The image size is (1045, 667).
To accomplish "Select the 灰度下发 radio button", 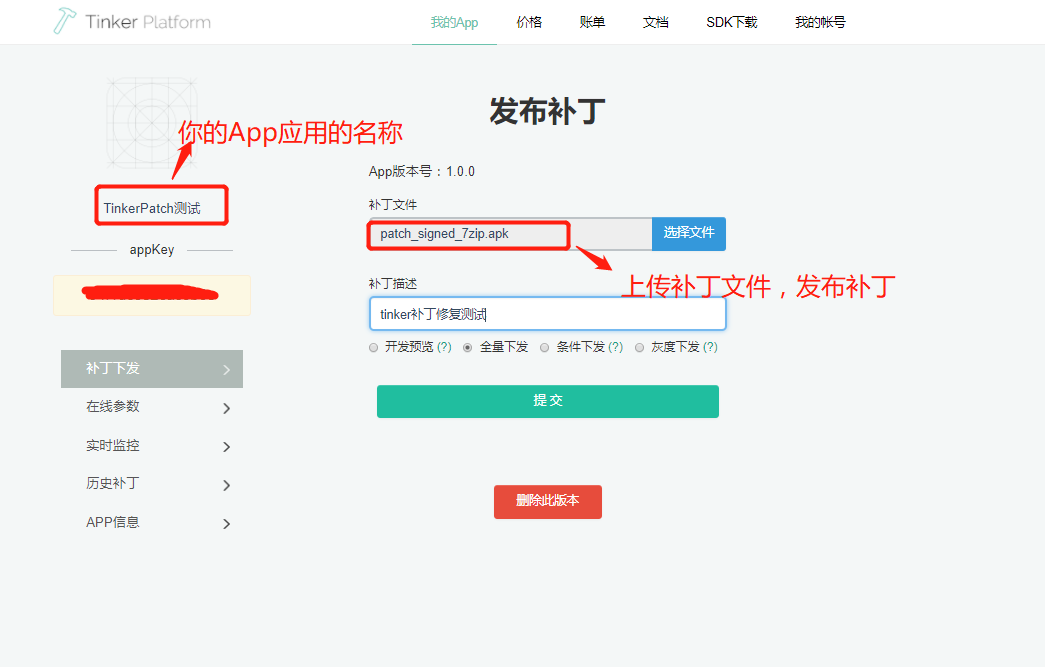I will (640, 347).
